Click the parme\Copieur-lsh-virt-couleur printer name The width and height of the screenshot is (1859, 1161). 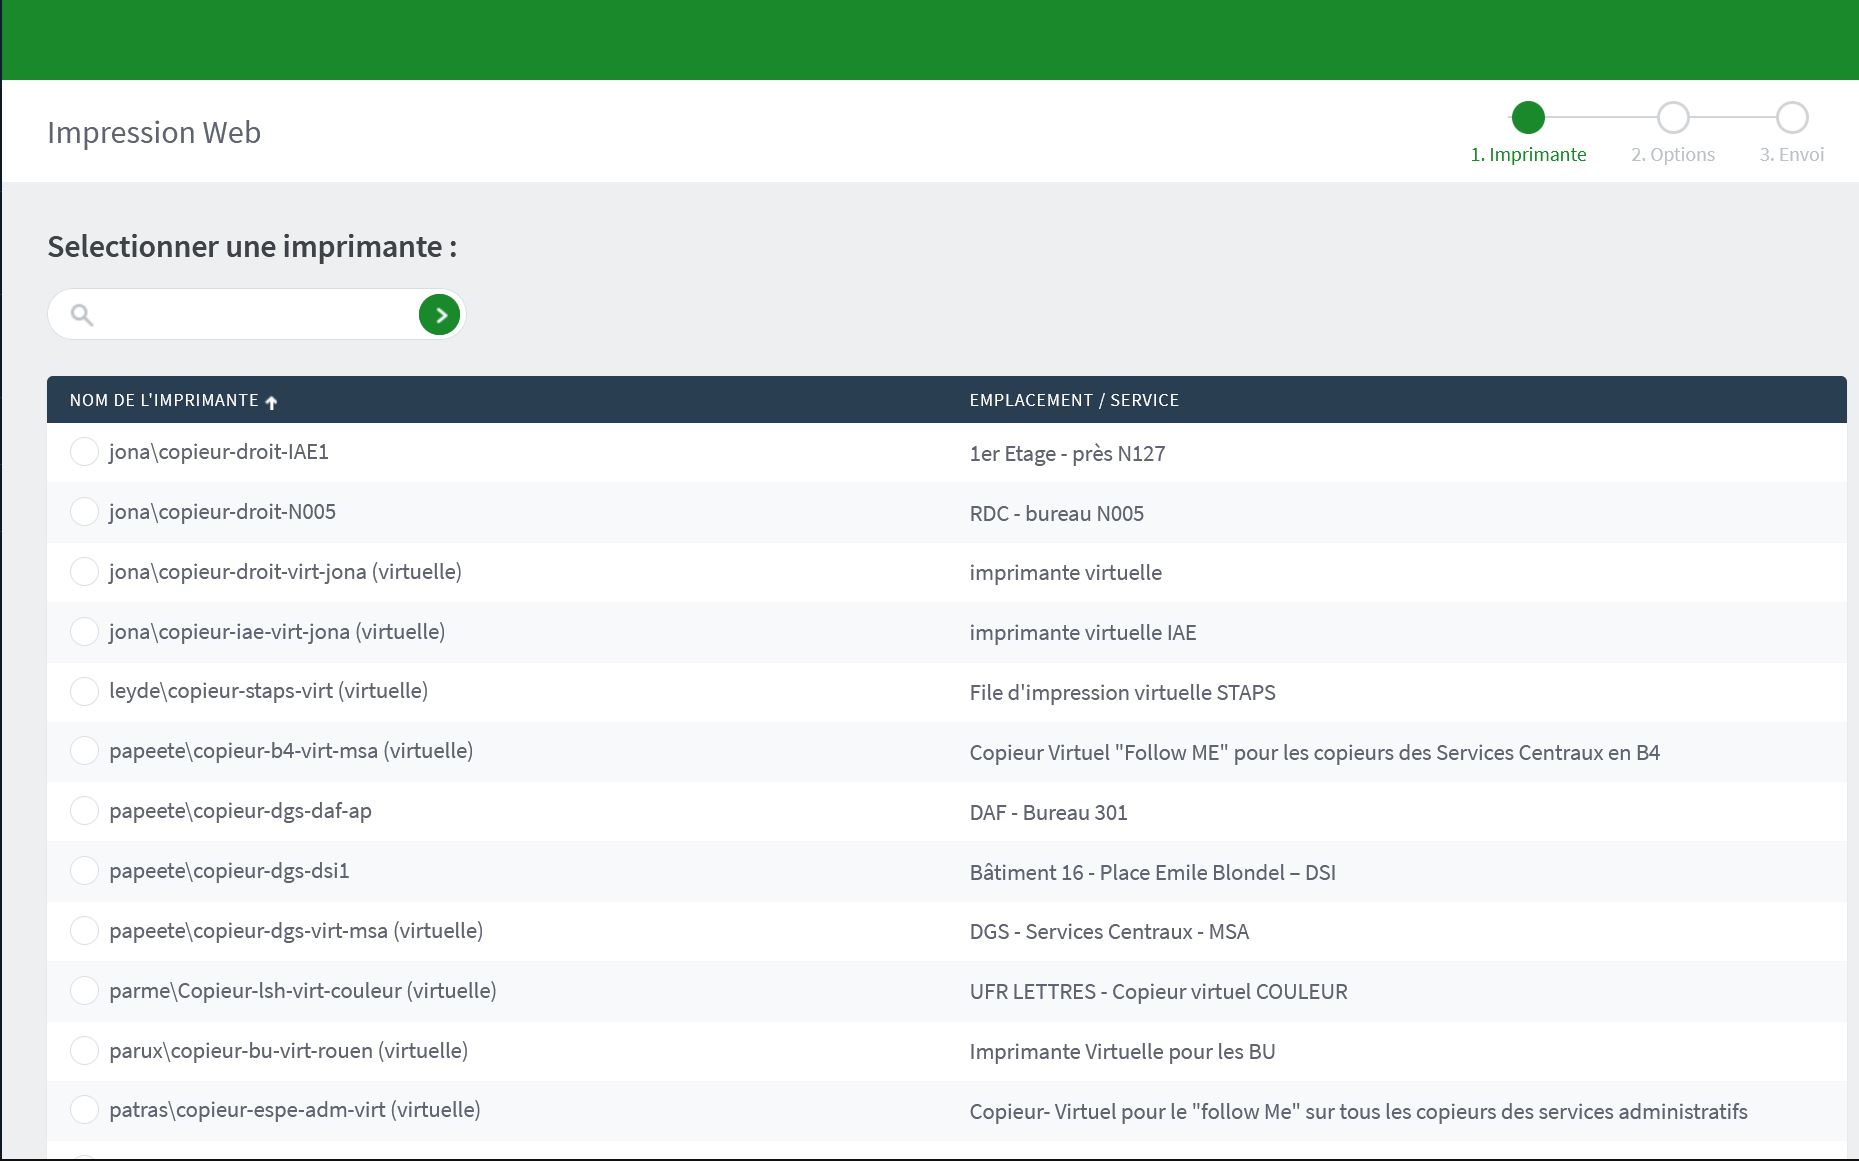[302, 991]
